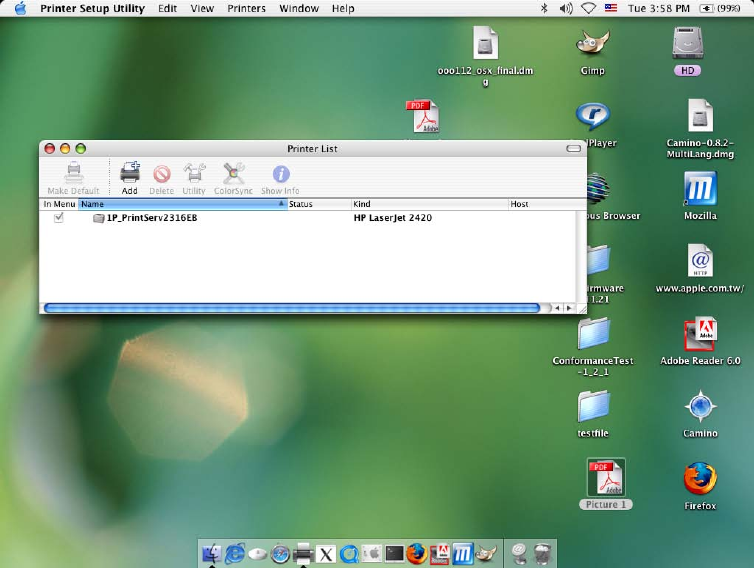Click the AirPort wireless icon in menu bar
Screen dimensions: 754x568
[x=588, y=8]
